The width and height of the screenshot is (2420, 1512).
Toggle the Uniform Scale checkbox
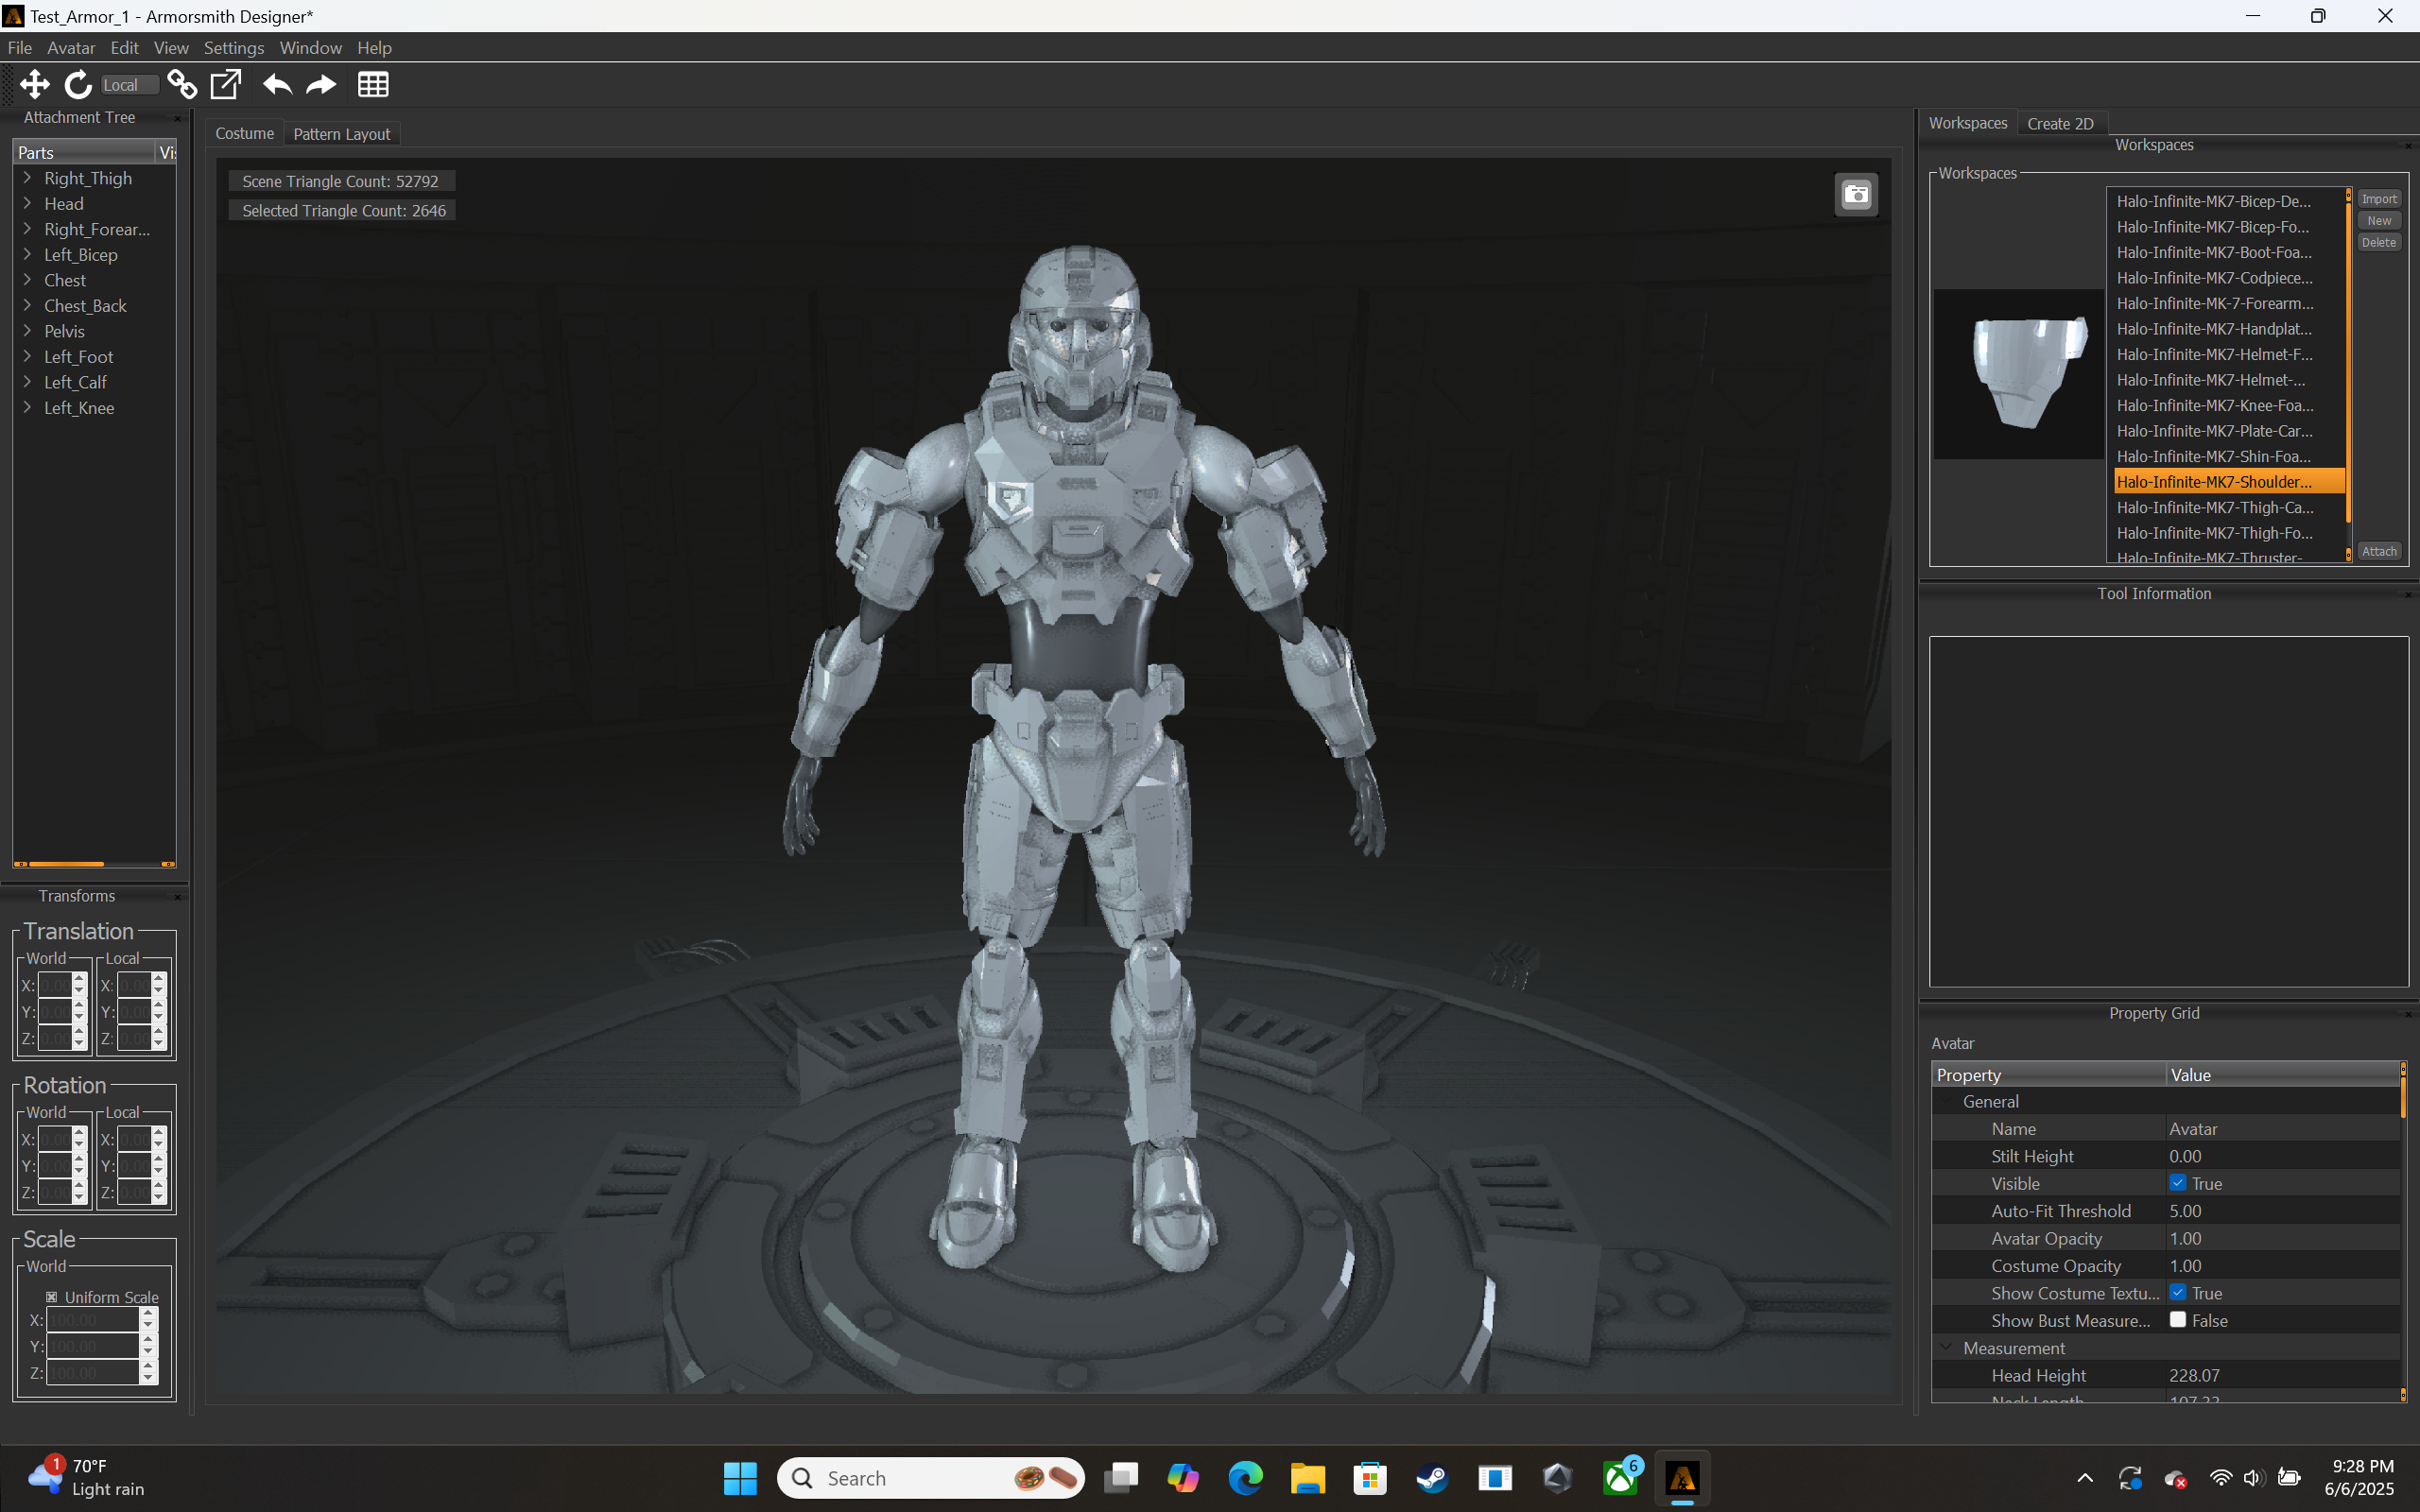(52, 1297)
